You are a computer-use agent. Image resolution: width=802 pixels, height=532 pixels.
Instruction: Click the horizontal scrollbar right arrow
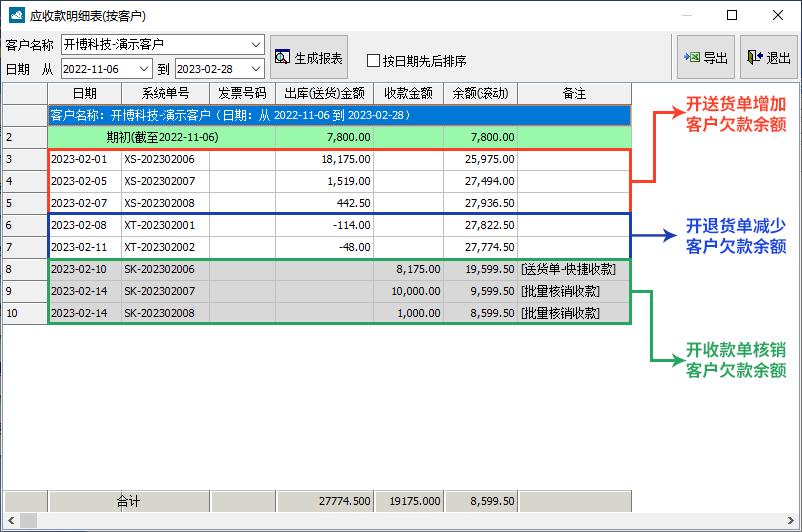790,521
